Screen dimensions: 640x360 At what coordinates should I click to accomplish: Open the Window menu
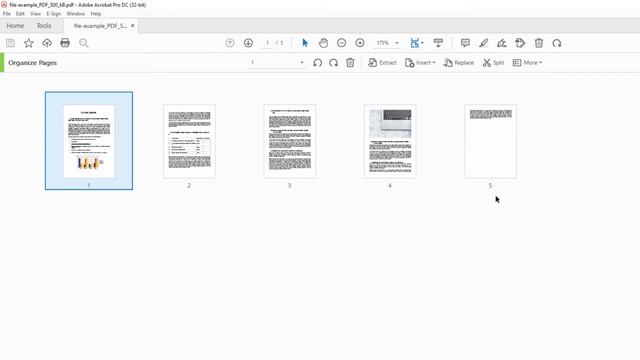tap(76, 13)
